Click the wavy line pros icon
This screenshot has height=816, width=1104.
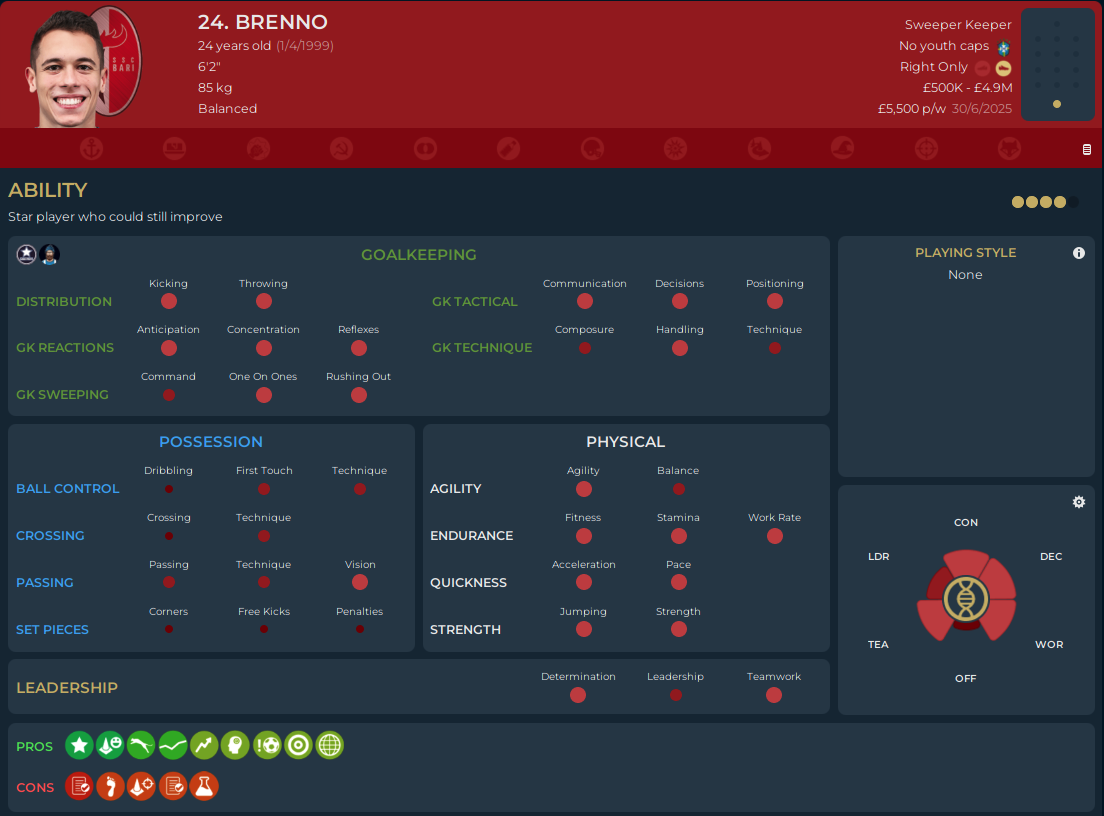click(173, 745)
